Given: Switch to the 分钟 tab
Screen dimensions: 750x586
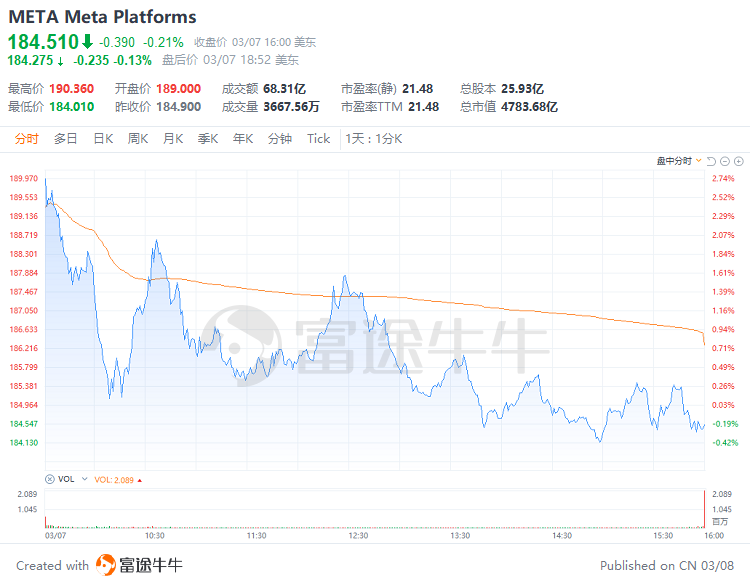Looking at the screenshot, I should [280, 139].
